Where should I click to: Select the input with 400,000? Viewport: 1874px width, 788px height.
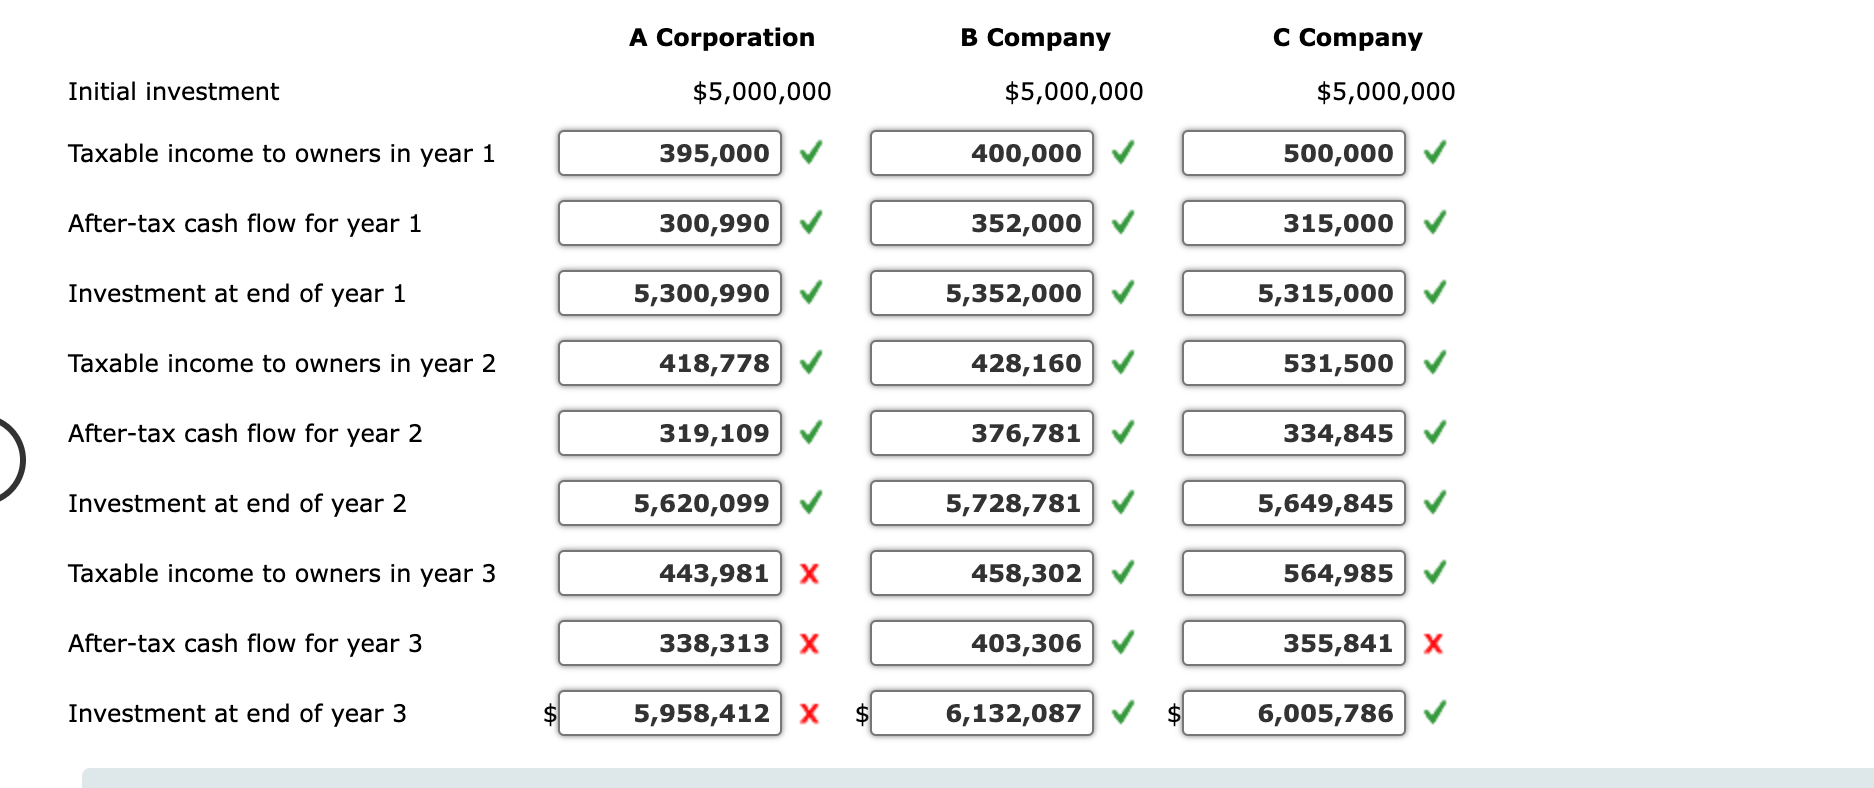(982, 153)
